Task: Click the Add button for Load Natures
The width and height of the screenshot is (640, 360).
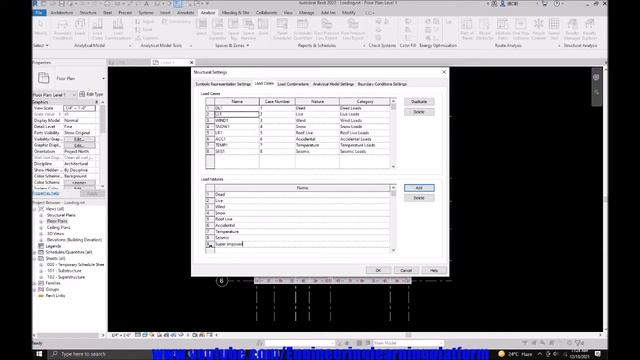Action: [419, 188]
